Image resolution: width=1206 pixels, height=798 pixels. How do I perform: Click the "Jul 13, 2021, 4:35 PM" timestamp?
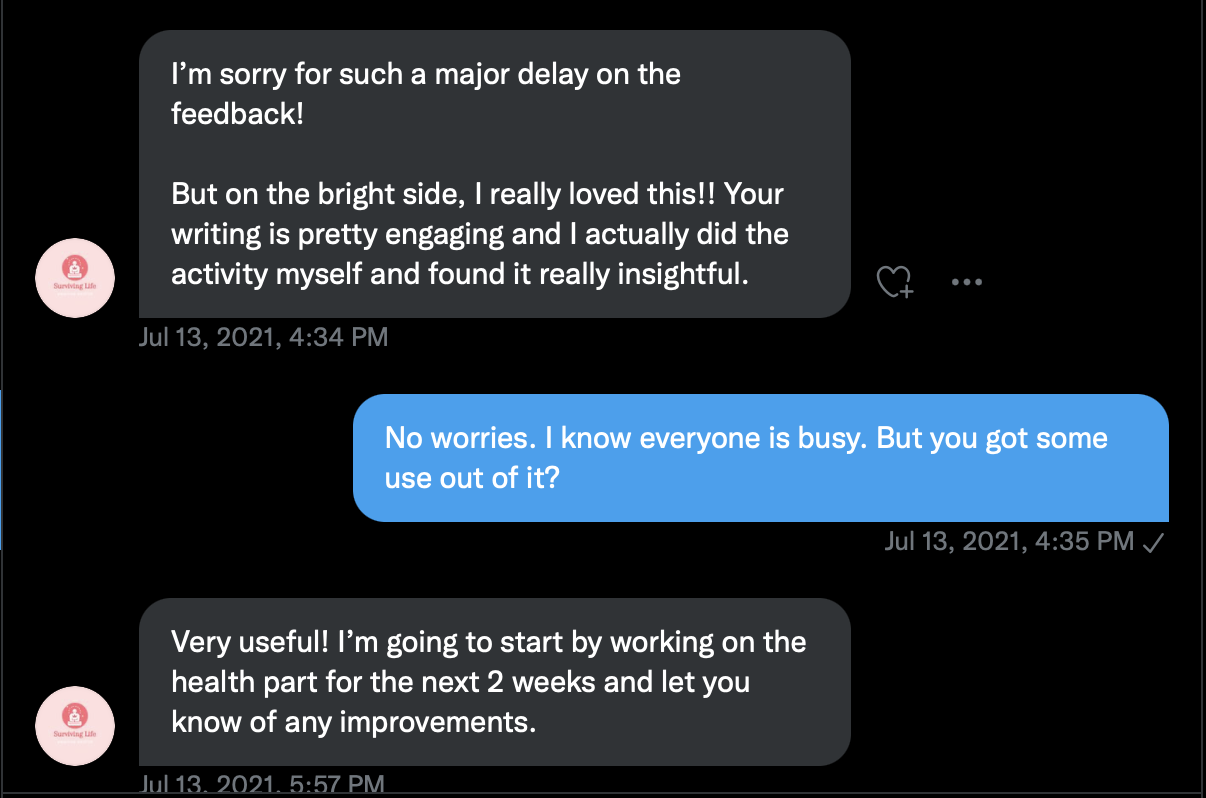[x=1010, y=542]
